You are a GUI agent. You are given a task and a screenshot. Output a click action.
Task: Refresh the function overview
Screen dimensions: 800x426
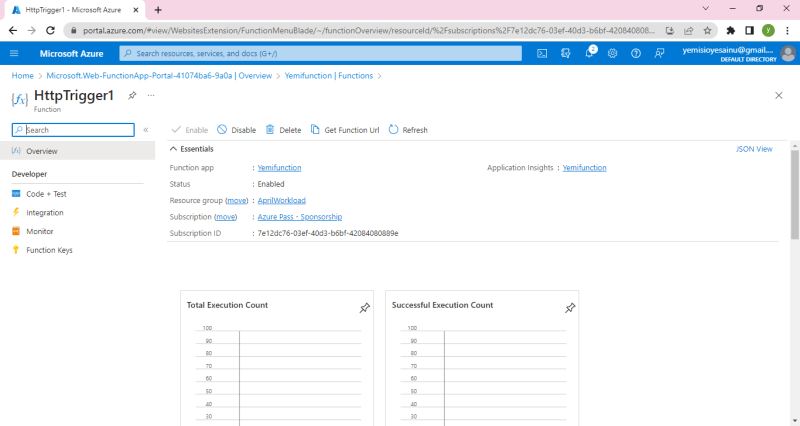tap(408, 130)
